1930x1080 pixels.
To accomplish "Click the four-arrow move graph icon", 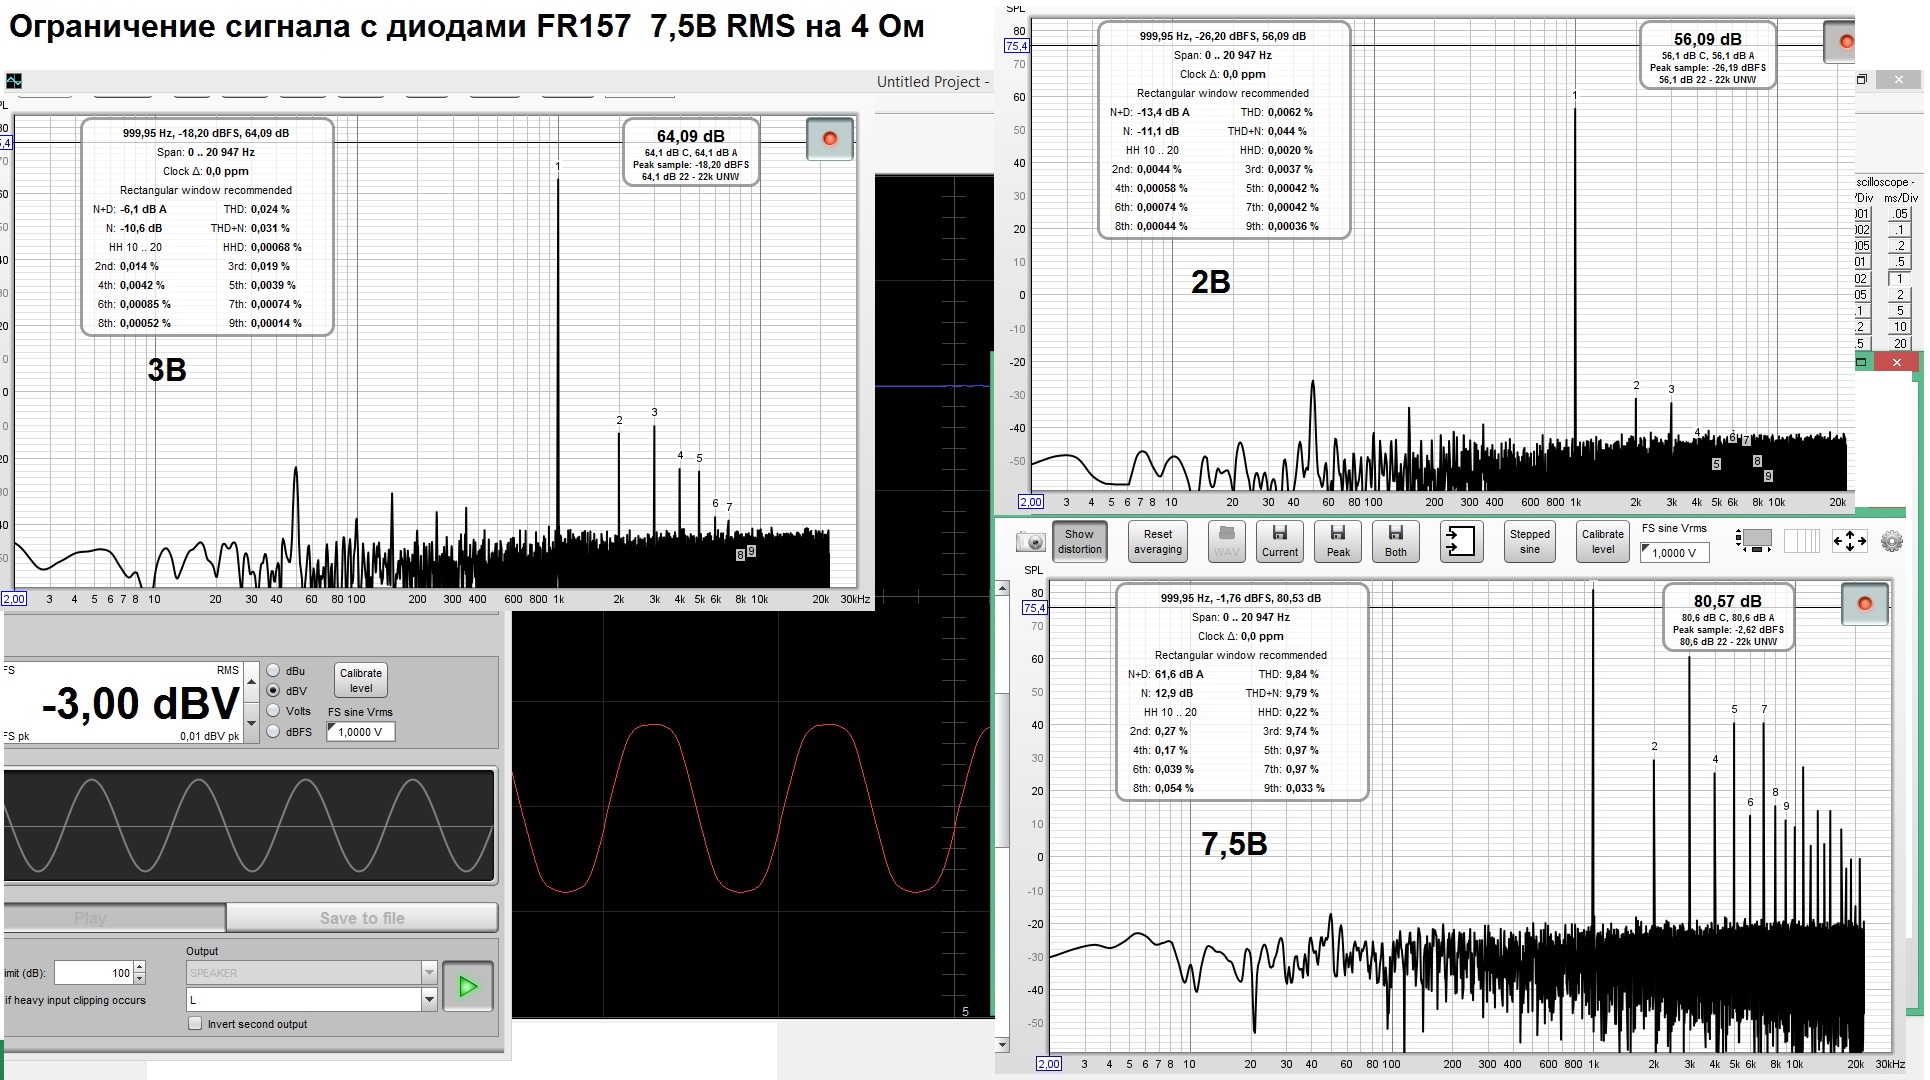I will (1849, 541).
